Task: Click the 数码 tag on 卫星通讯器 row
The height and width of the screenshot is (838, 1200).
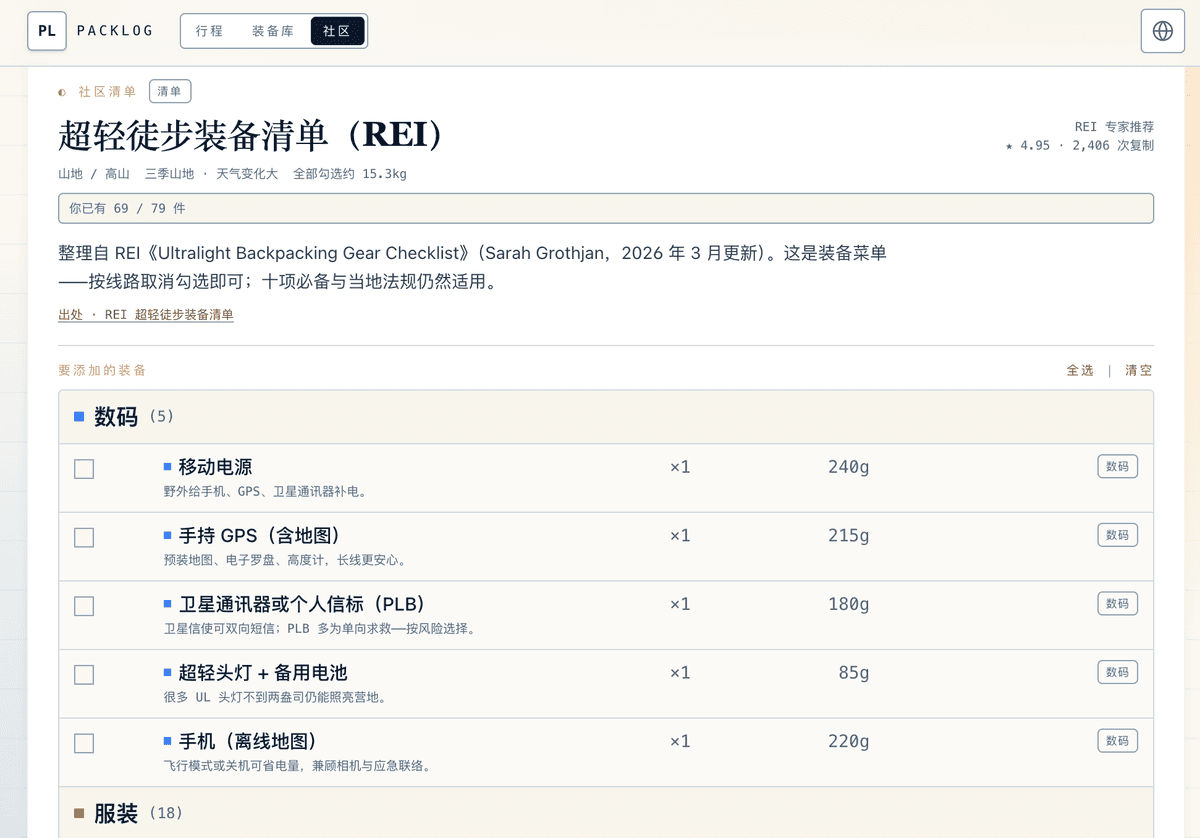Action: [1117, 603]
